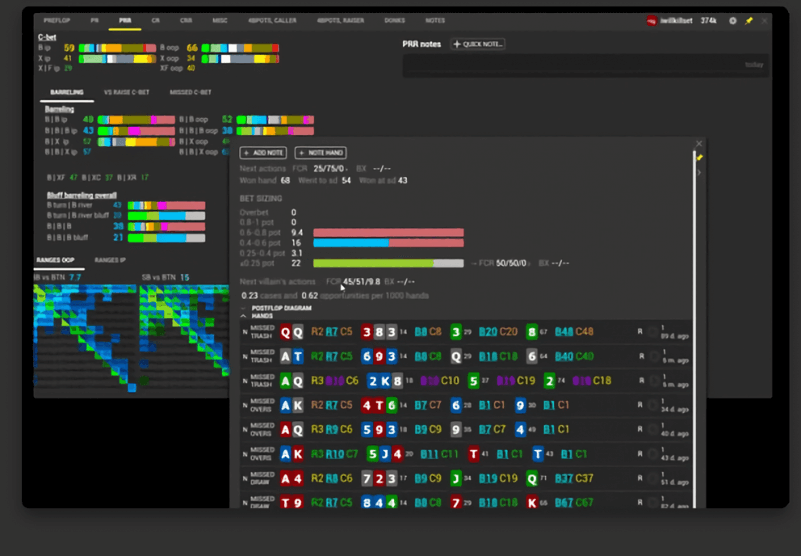Click the B67 action on T9 row
Screen dimensions: 801x556
tap(564, 503)
